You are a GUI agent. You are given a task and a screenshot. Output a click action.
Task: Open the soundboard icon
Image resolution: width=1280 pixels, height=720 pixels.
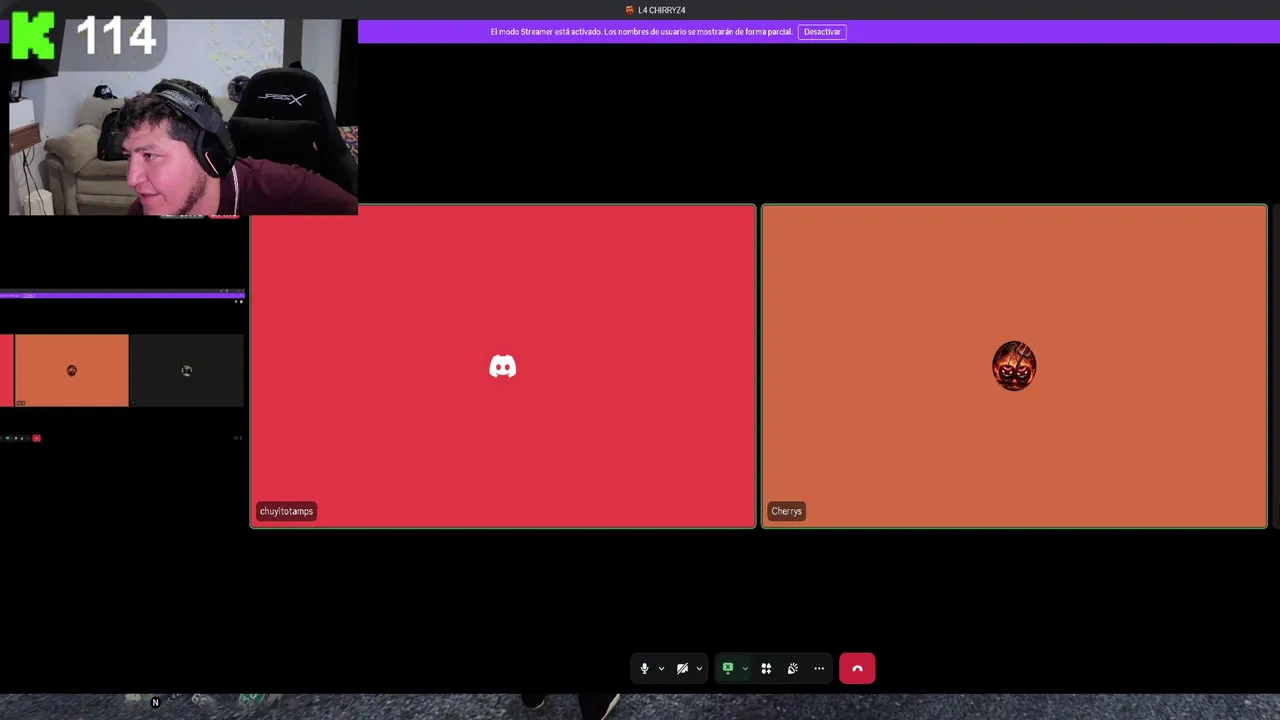[792, 668]
